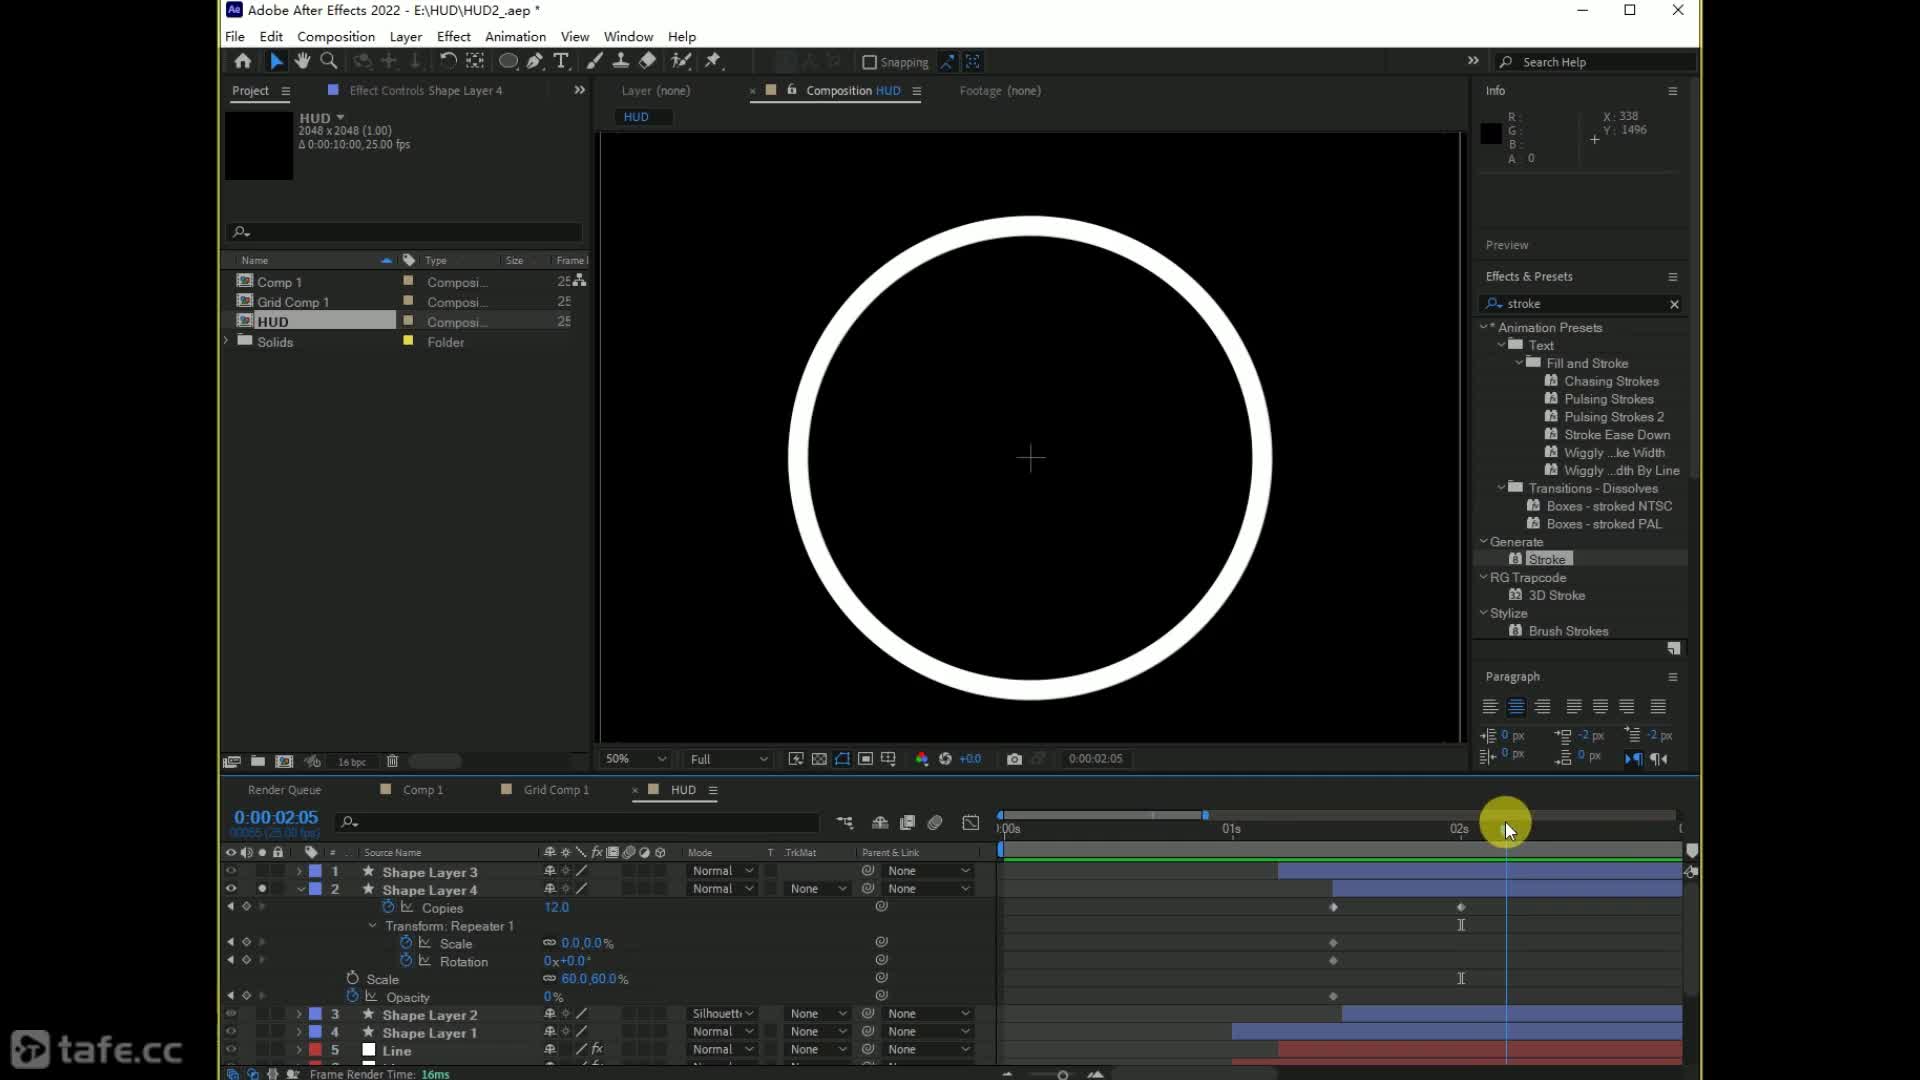Select the Comp 1 project item
This screenshot has height=1080, width=1920.
click(279, 282)
